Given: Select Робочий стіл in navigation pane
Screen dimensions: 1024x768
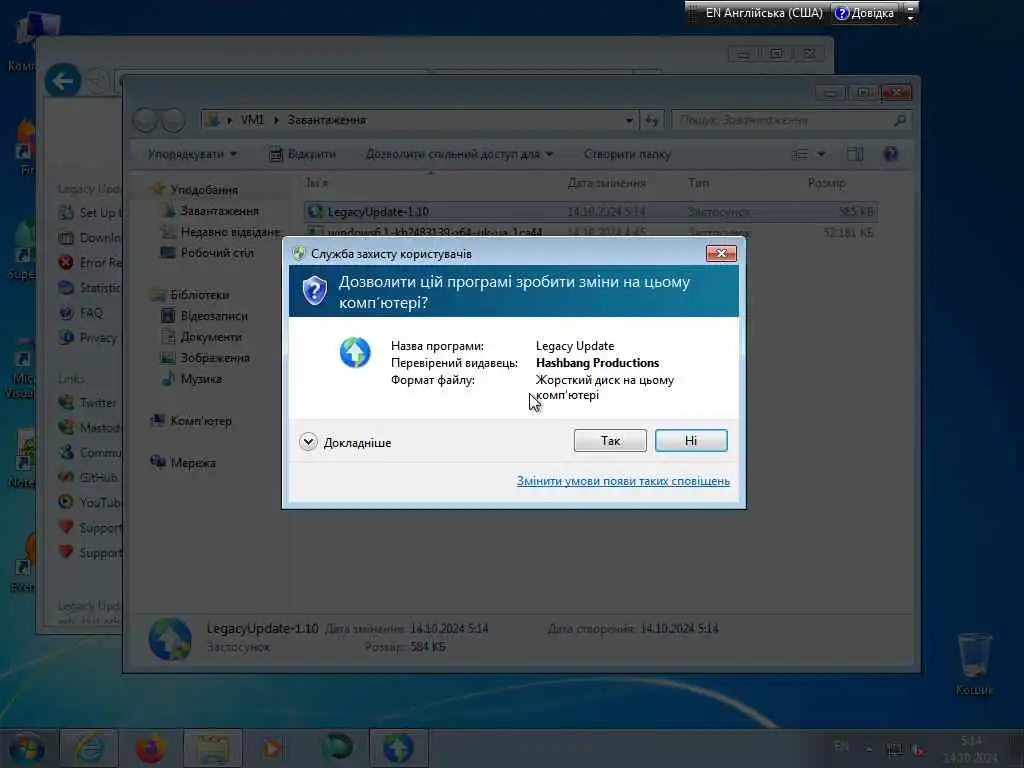Looking at the screenshot, I should [x=217, y=253].
